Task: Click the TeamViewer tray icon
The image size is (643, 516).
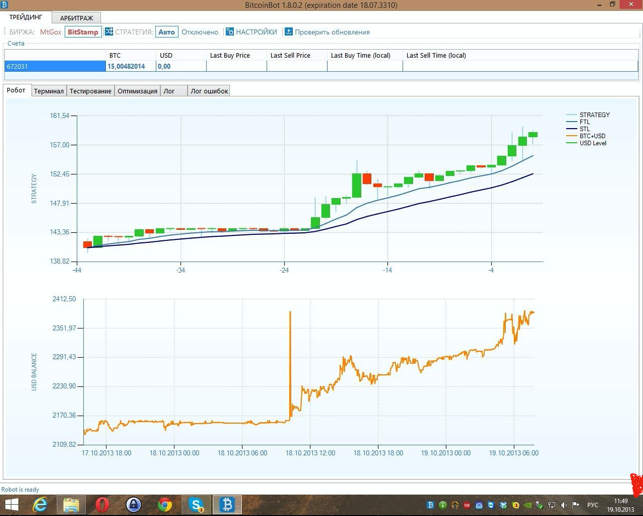Action: [491, 505]
